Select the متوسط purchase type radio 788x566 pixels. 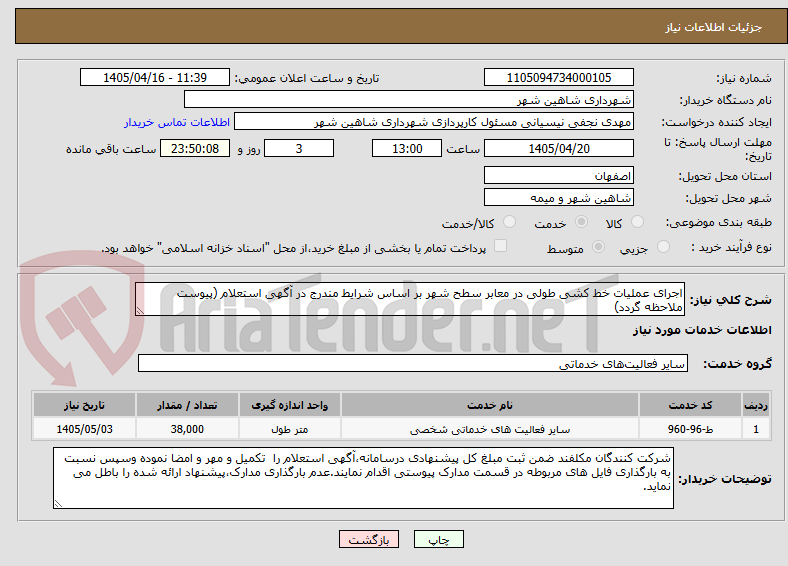coord(598,247)
